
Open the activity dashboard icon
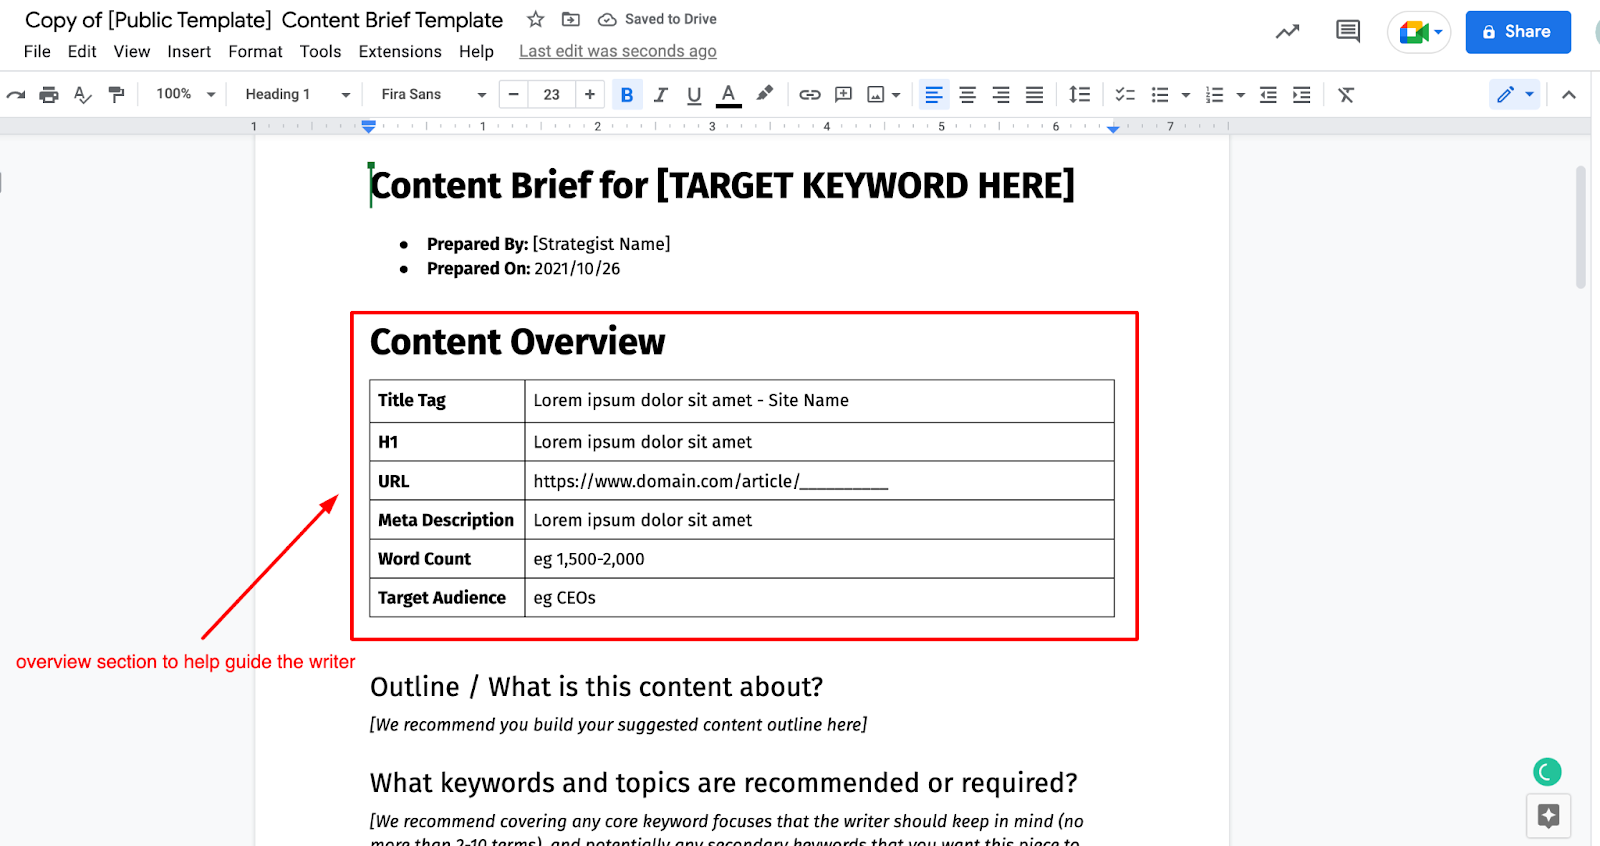(x=1288, y=32)
